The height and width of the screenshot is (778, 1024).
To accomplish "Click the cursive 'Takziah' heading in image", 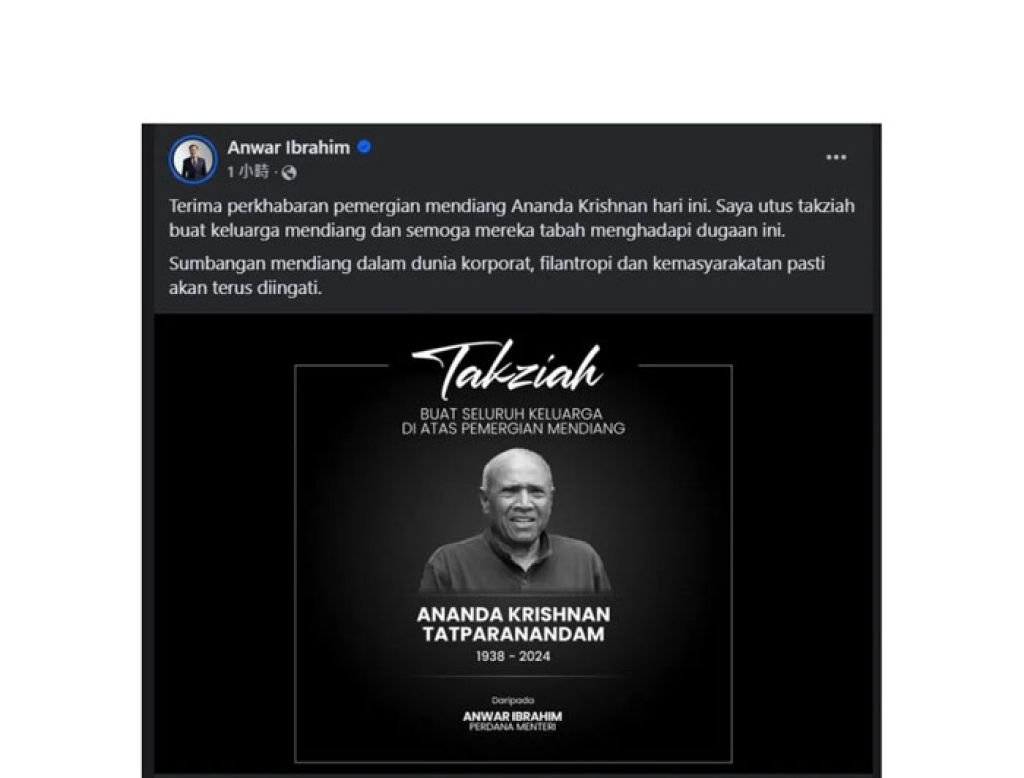I will 507,370.
